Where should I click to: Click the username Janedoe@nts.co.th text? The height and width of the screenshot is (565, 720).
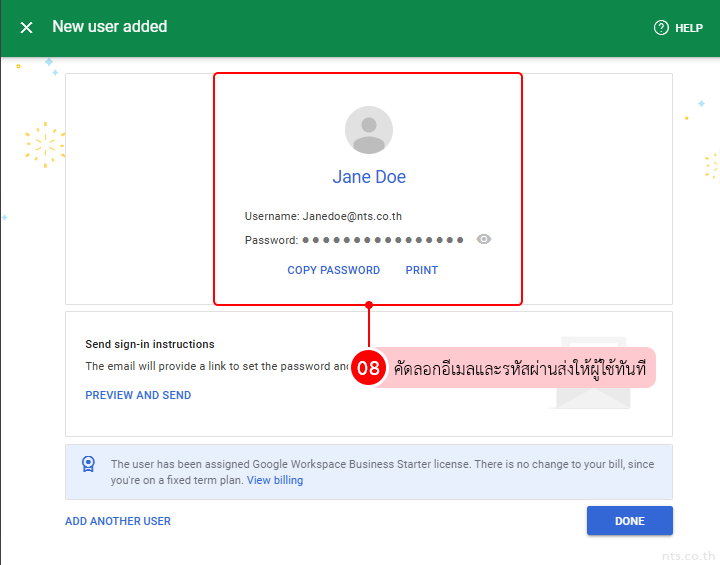[352, 216]
